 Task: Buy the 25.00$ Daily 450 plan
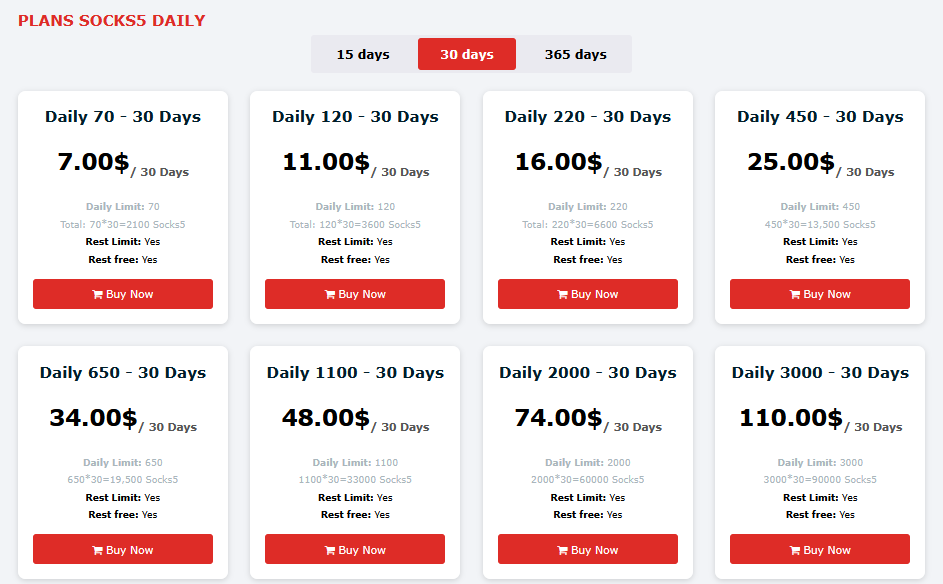[820, 294]
